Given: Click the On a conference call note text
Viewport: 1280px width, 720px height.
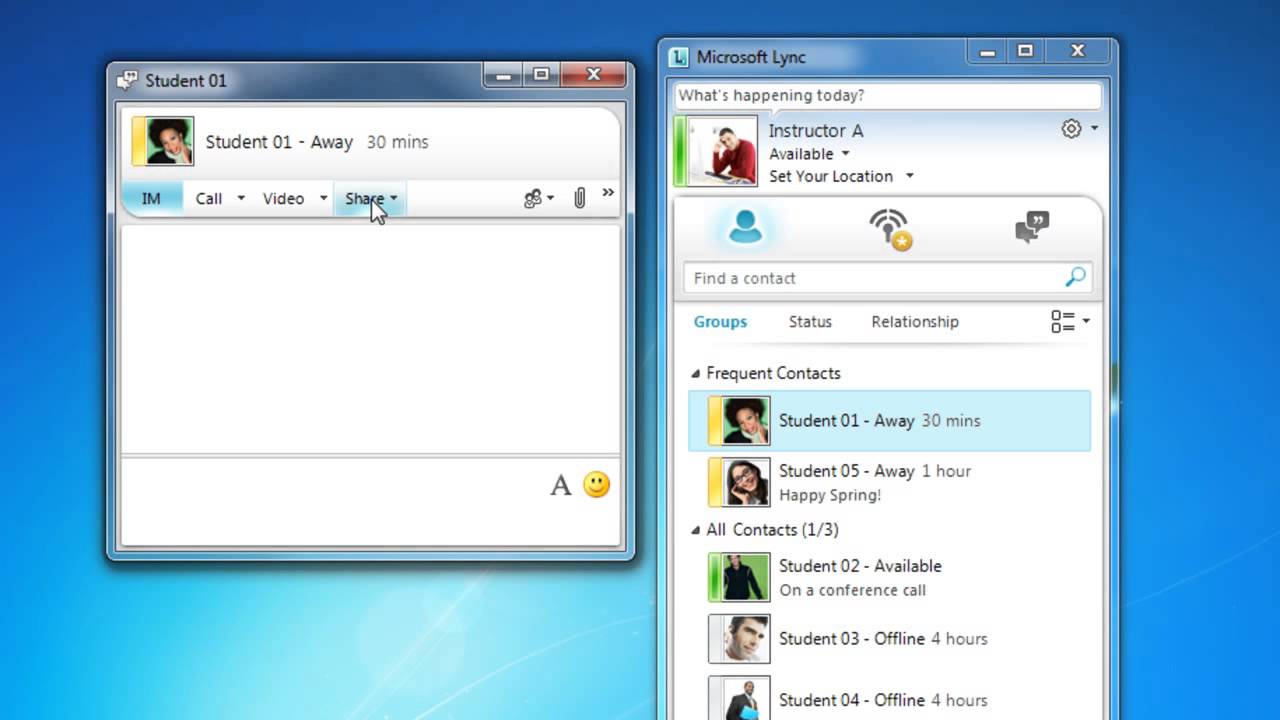Looking at the screenshot, I should click(x=853, y=590).
